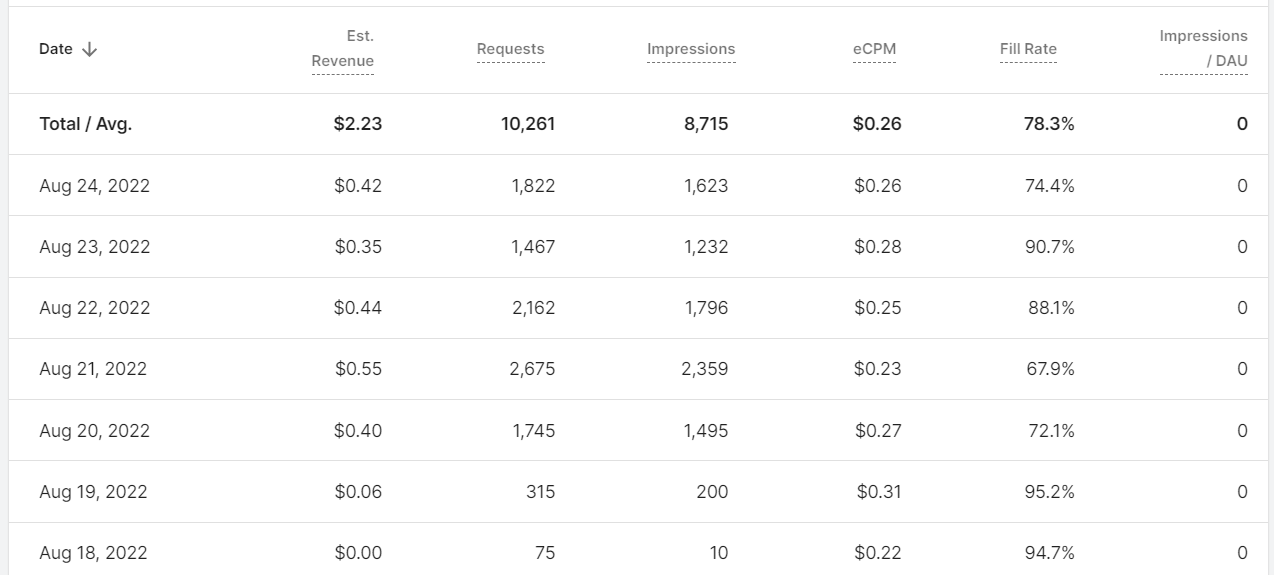
Task: Sort by Impressions / DAU header
Action: pyautogui.click(x=1204, y=48)
